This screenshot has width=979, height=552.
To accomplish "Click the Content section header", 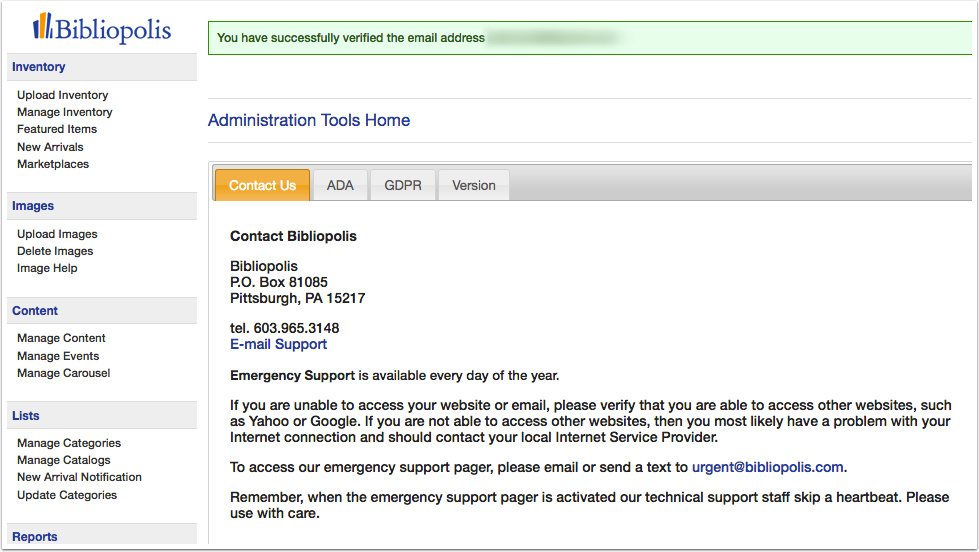I will (102, 311).
